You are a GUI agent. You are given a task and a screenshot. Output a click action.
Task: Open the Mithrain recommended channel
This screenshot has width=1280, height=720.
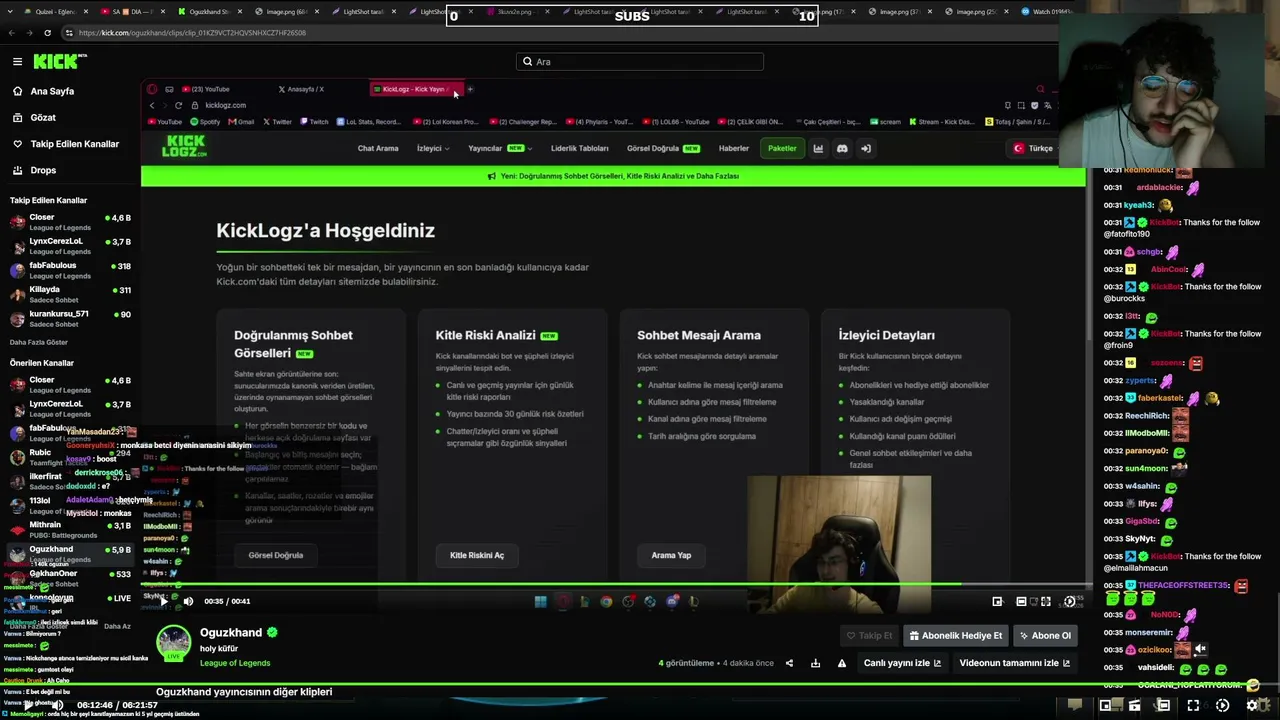point(70,529)
